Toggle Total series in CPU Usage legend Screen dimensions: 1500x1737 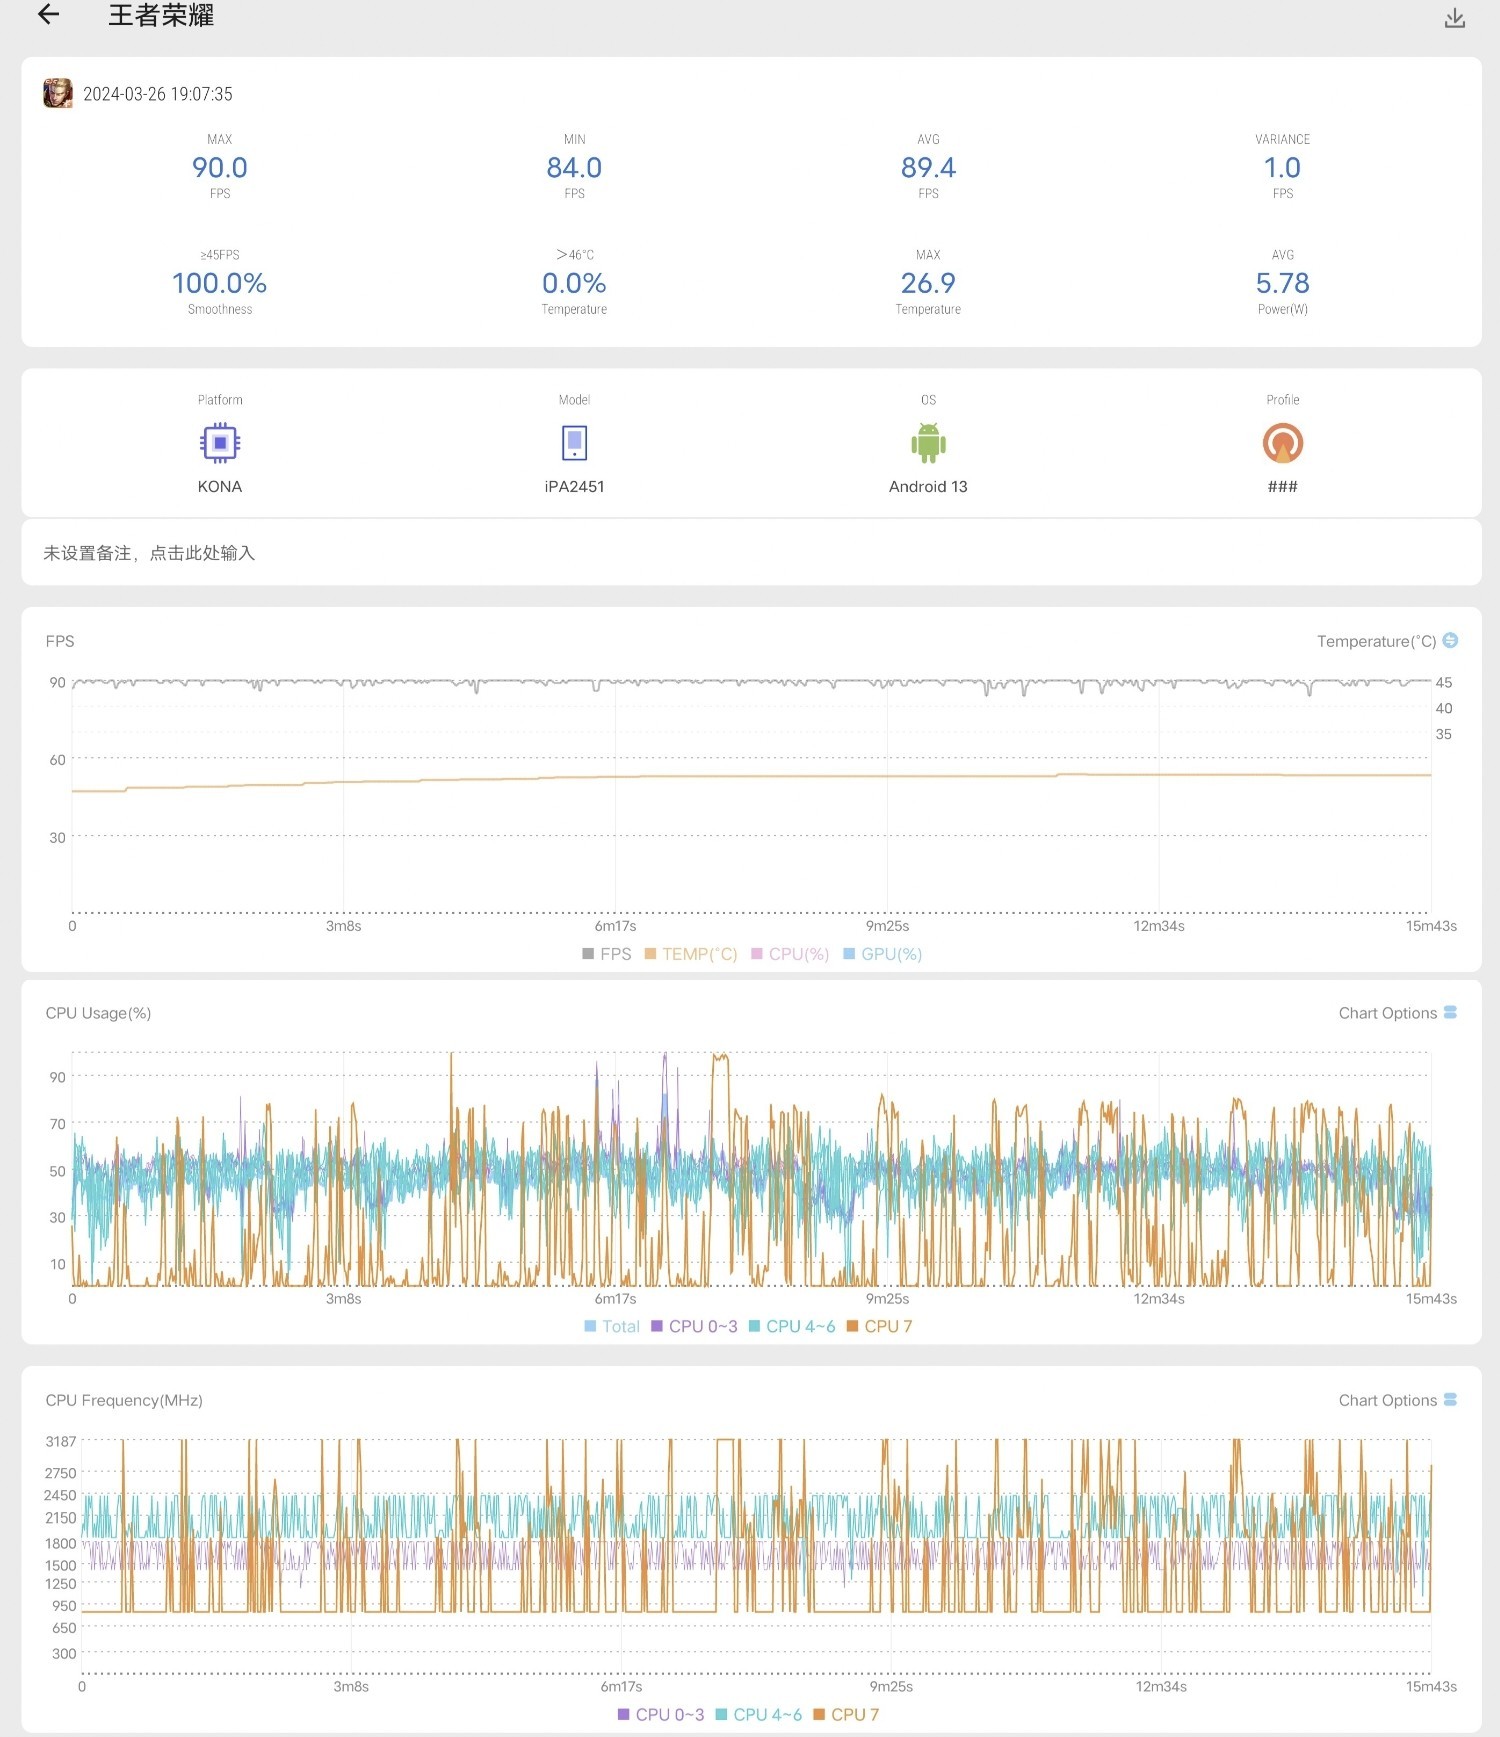pos(612,1326)
